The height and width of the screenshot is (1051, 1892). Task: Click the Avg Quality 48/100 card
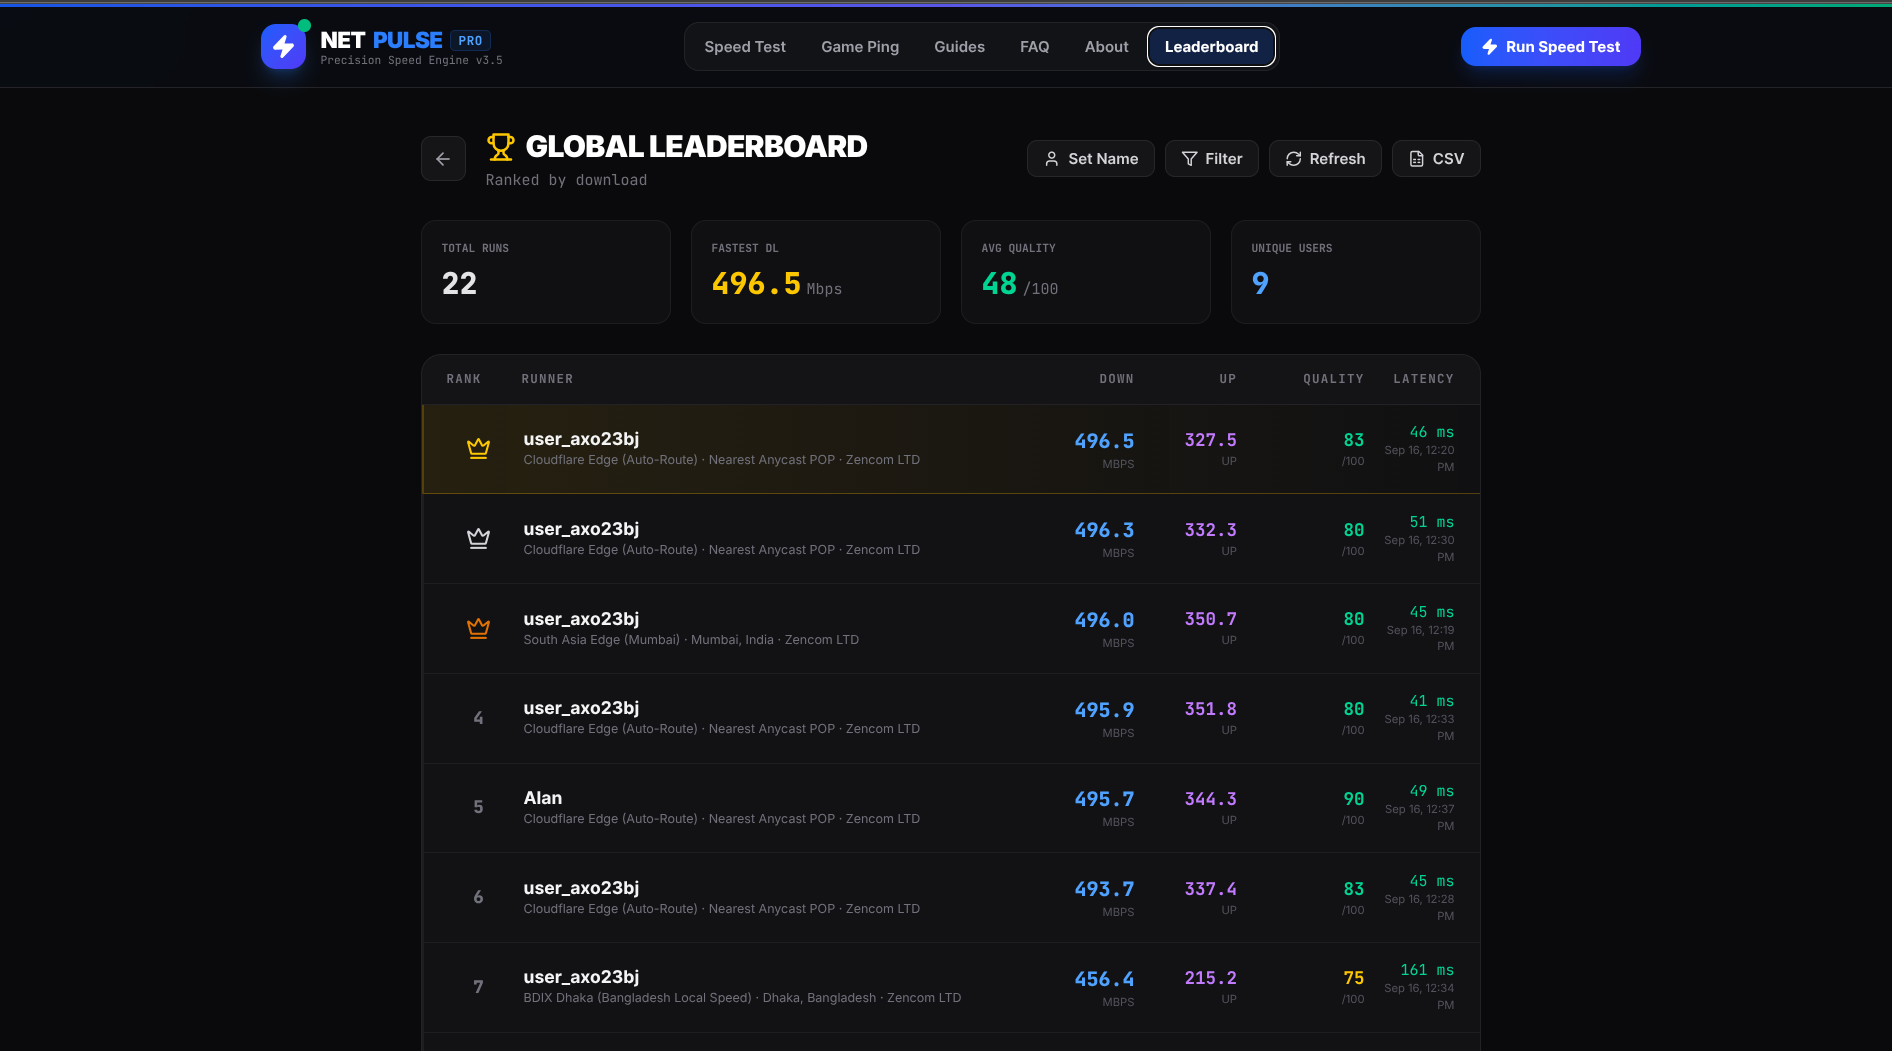tap(1086, 272)
